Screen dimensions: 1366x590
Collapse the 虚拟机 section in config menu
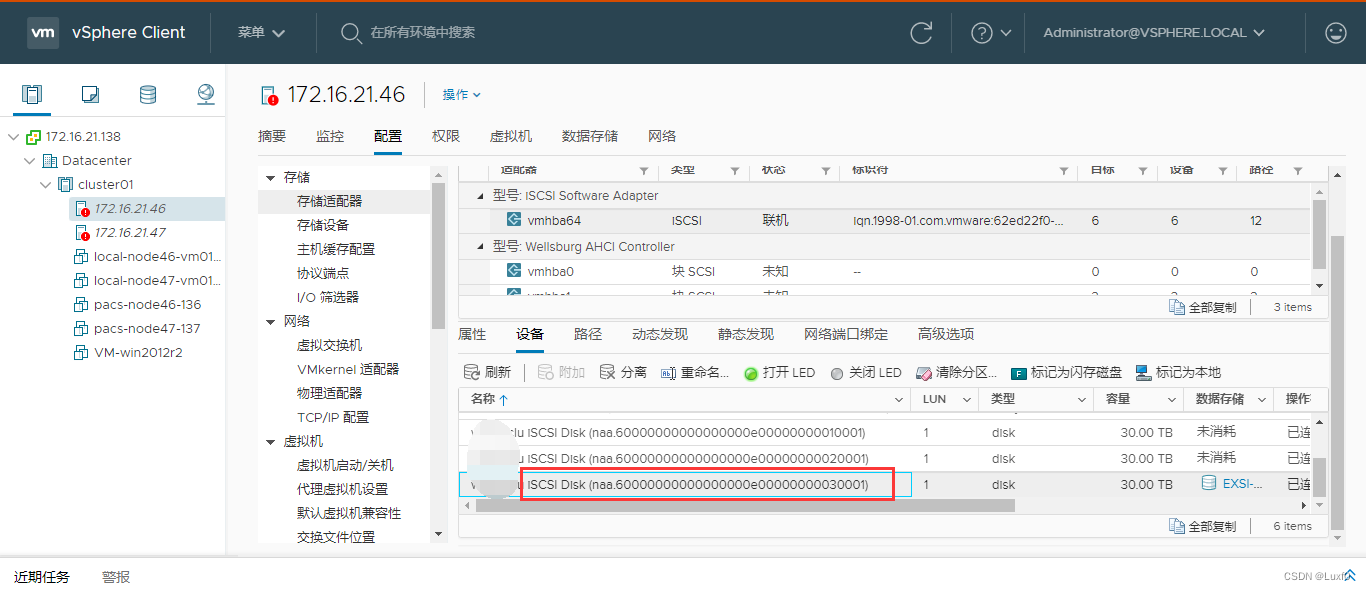click(x=269, y=441)
